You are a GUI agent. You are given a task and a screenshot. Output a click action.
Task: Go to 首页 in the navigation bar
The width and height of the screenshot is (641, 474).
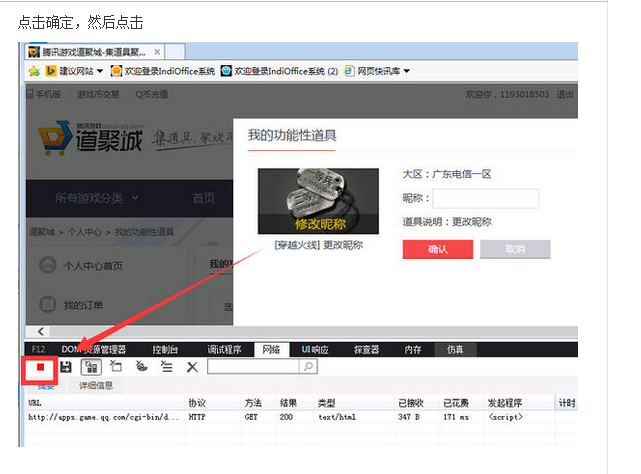point(204,198)
